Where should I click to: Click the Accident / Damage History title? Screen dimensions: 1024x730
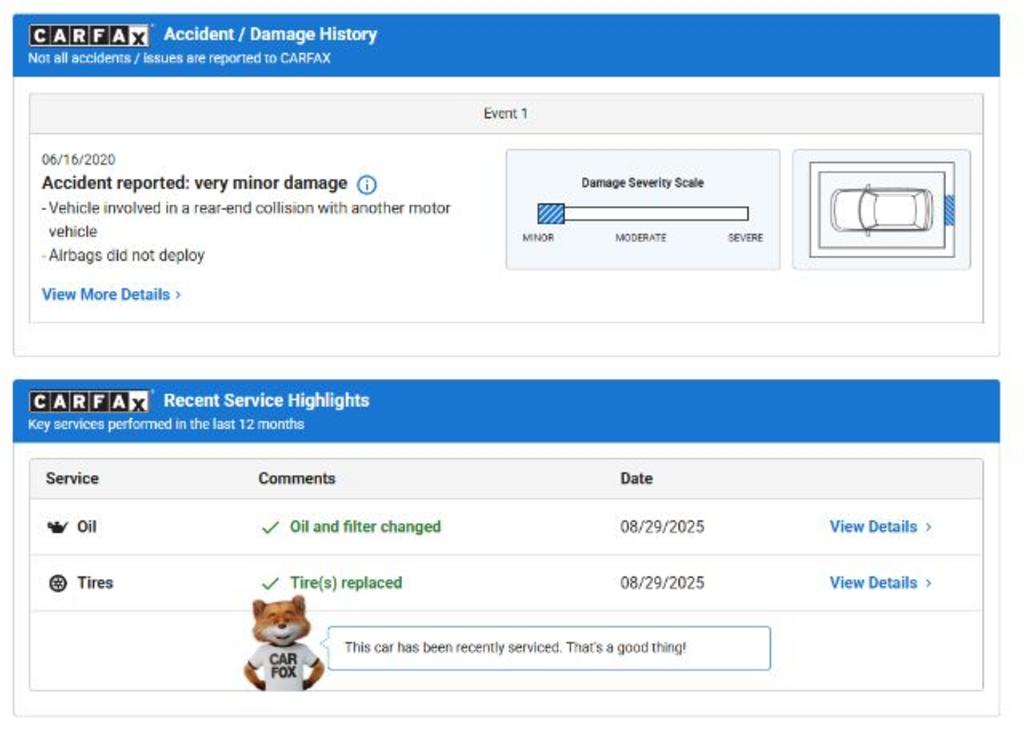[x=270, y=35]
